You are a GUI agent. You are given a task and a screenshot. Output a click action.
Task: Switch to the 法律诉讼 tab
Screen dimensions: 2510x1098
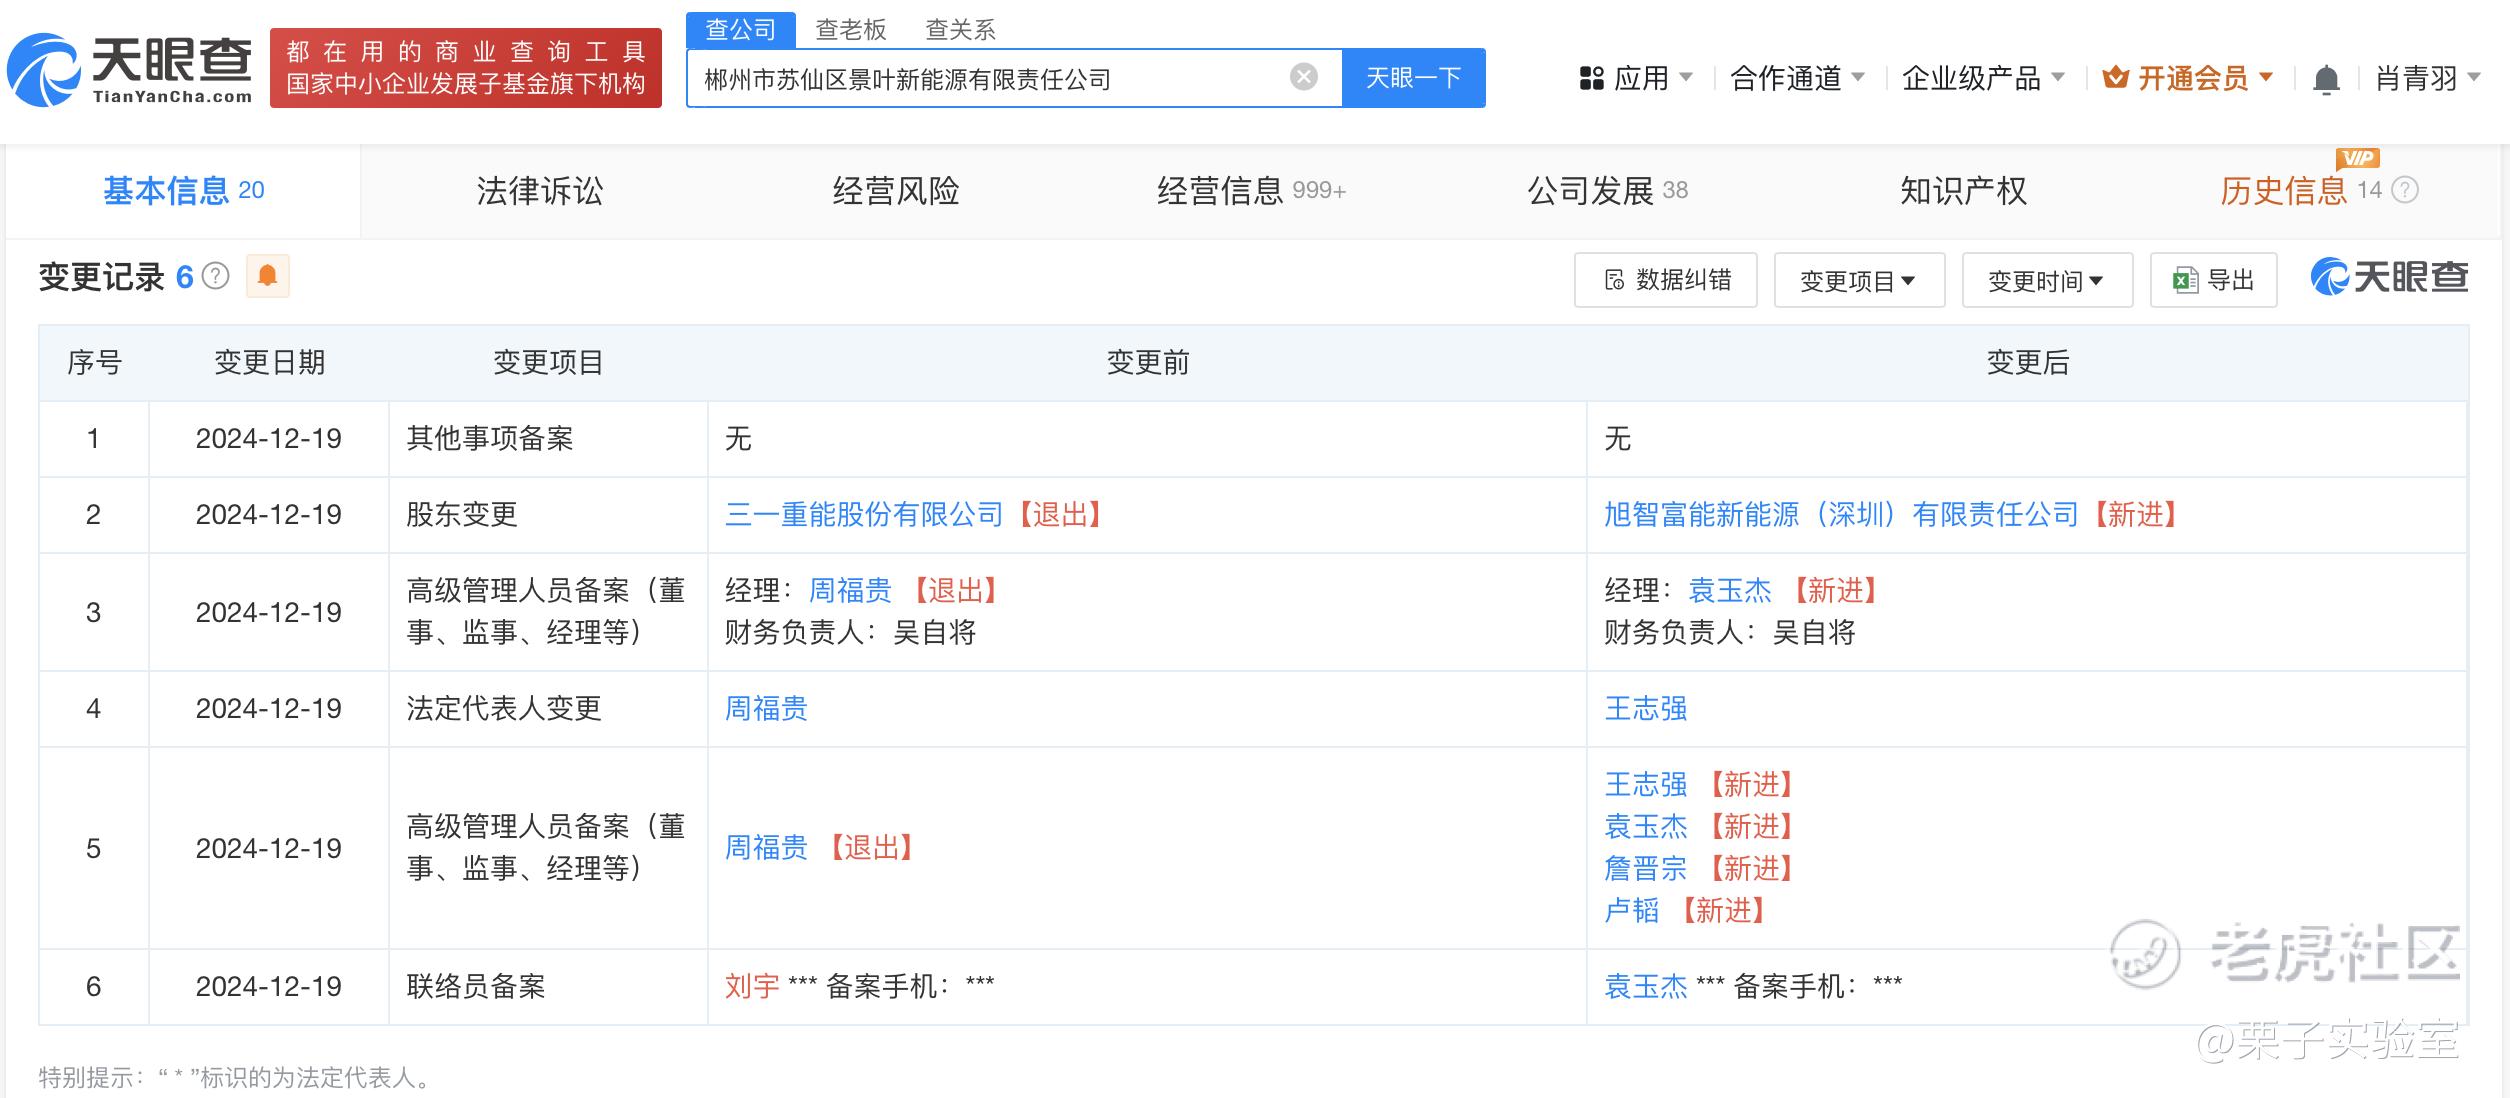pyautogui.click(x=539, y=191)
